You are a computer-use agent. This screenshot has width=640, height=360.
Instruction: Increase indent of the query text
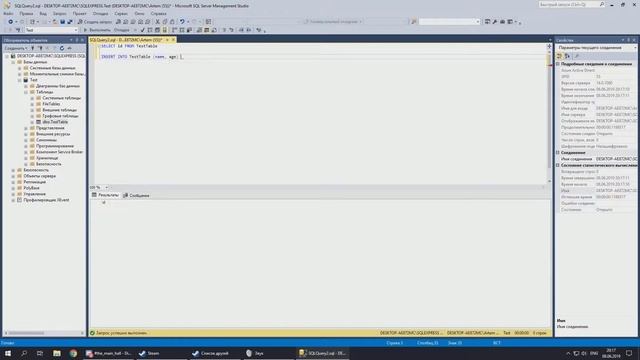[249, 30]
